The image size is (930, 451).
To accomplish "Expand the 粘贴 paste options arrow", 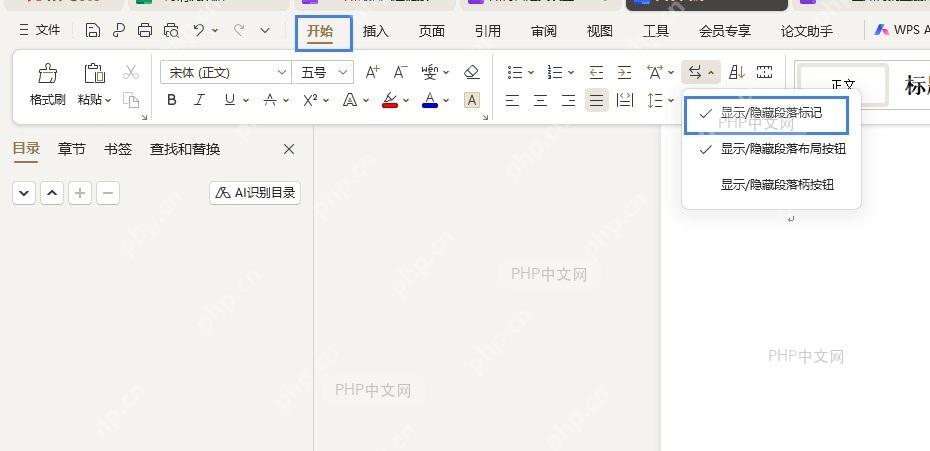I will (x=108, y=100).
